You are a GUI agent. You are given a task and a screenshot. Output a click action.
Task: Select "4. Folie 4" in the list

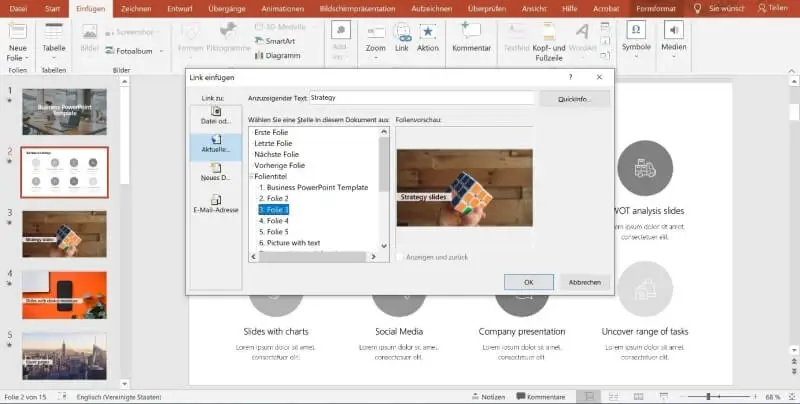[x=275, y=220]
